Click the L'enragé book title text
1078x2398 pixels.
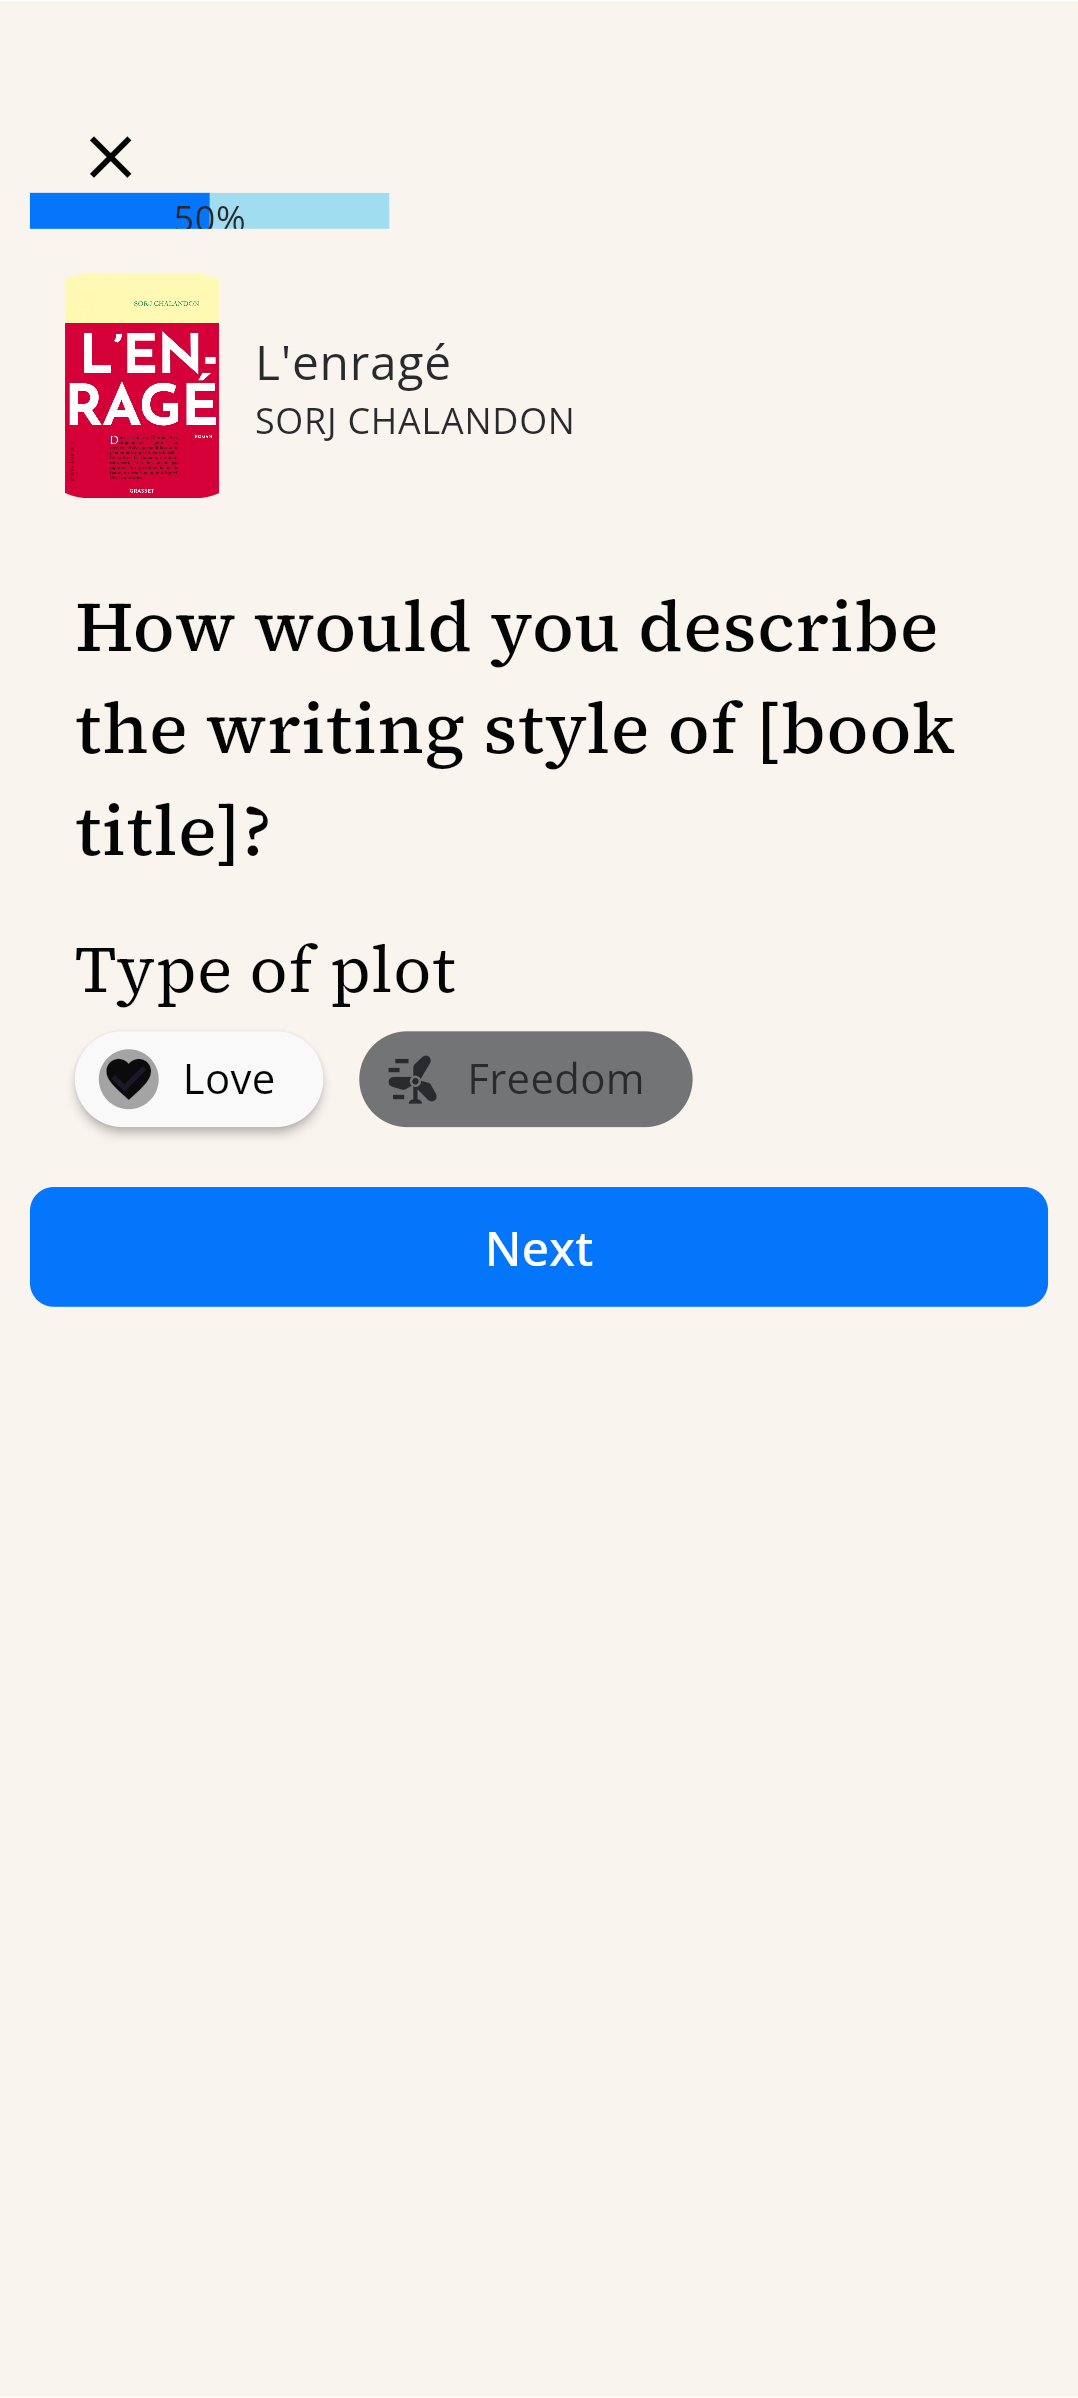[x=353, y=363]
